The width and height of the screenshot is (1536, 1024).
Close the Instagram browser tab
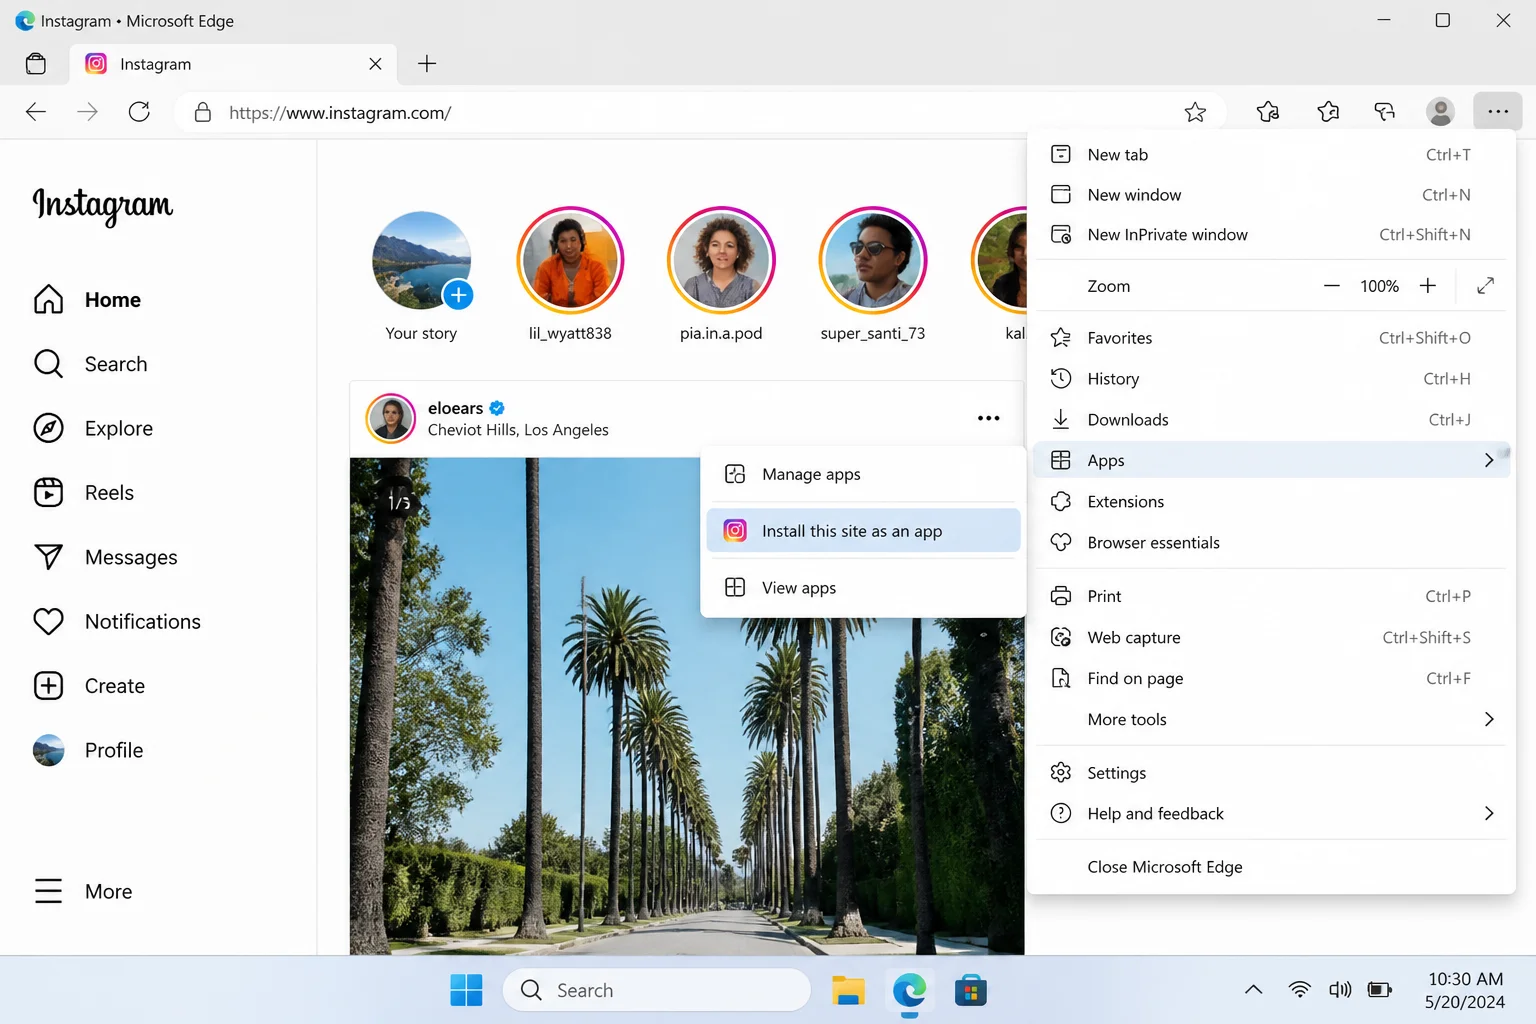tap(375, 64)
